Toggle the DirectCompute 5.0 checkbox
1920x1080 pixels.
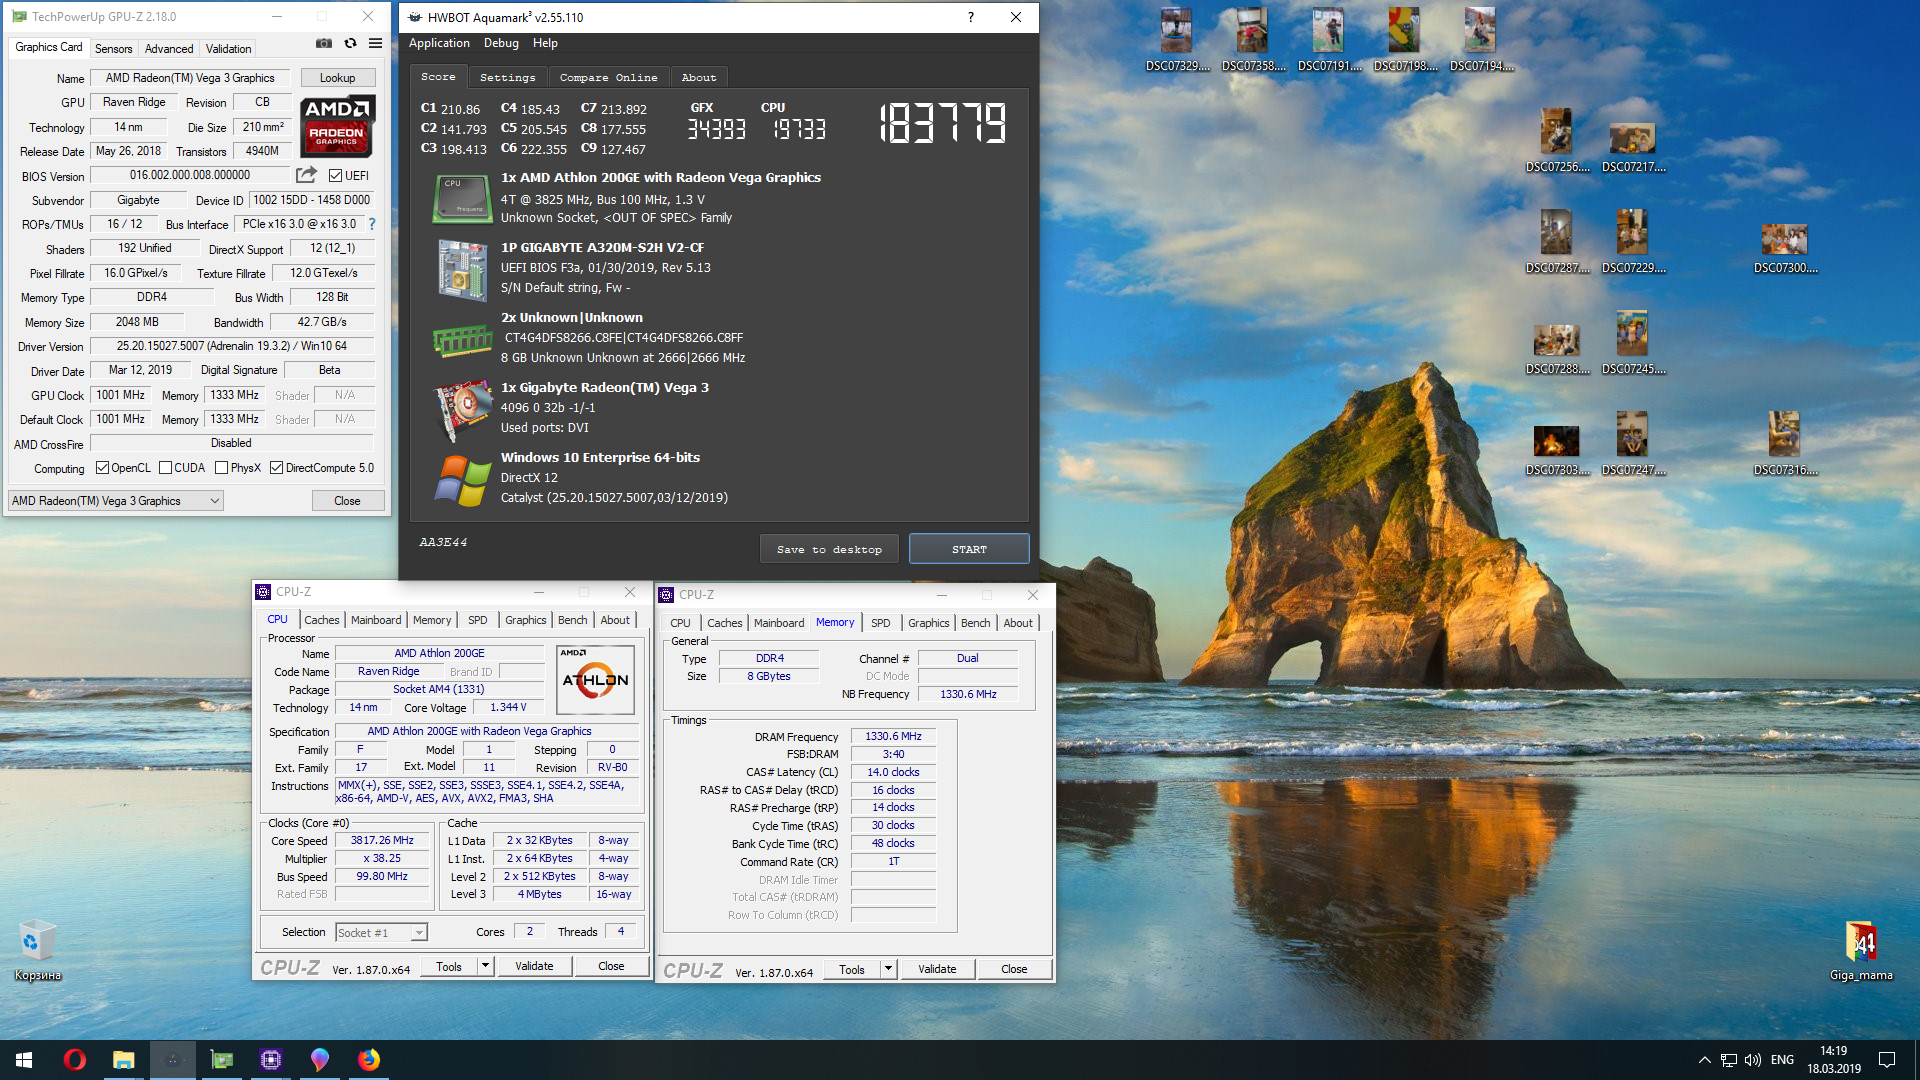tap(277, 468)
